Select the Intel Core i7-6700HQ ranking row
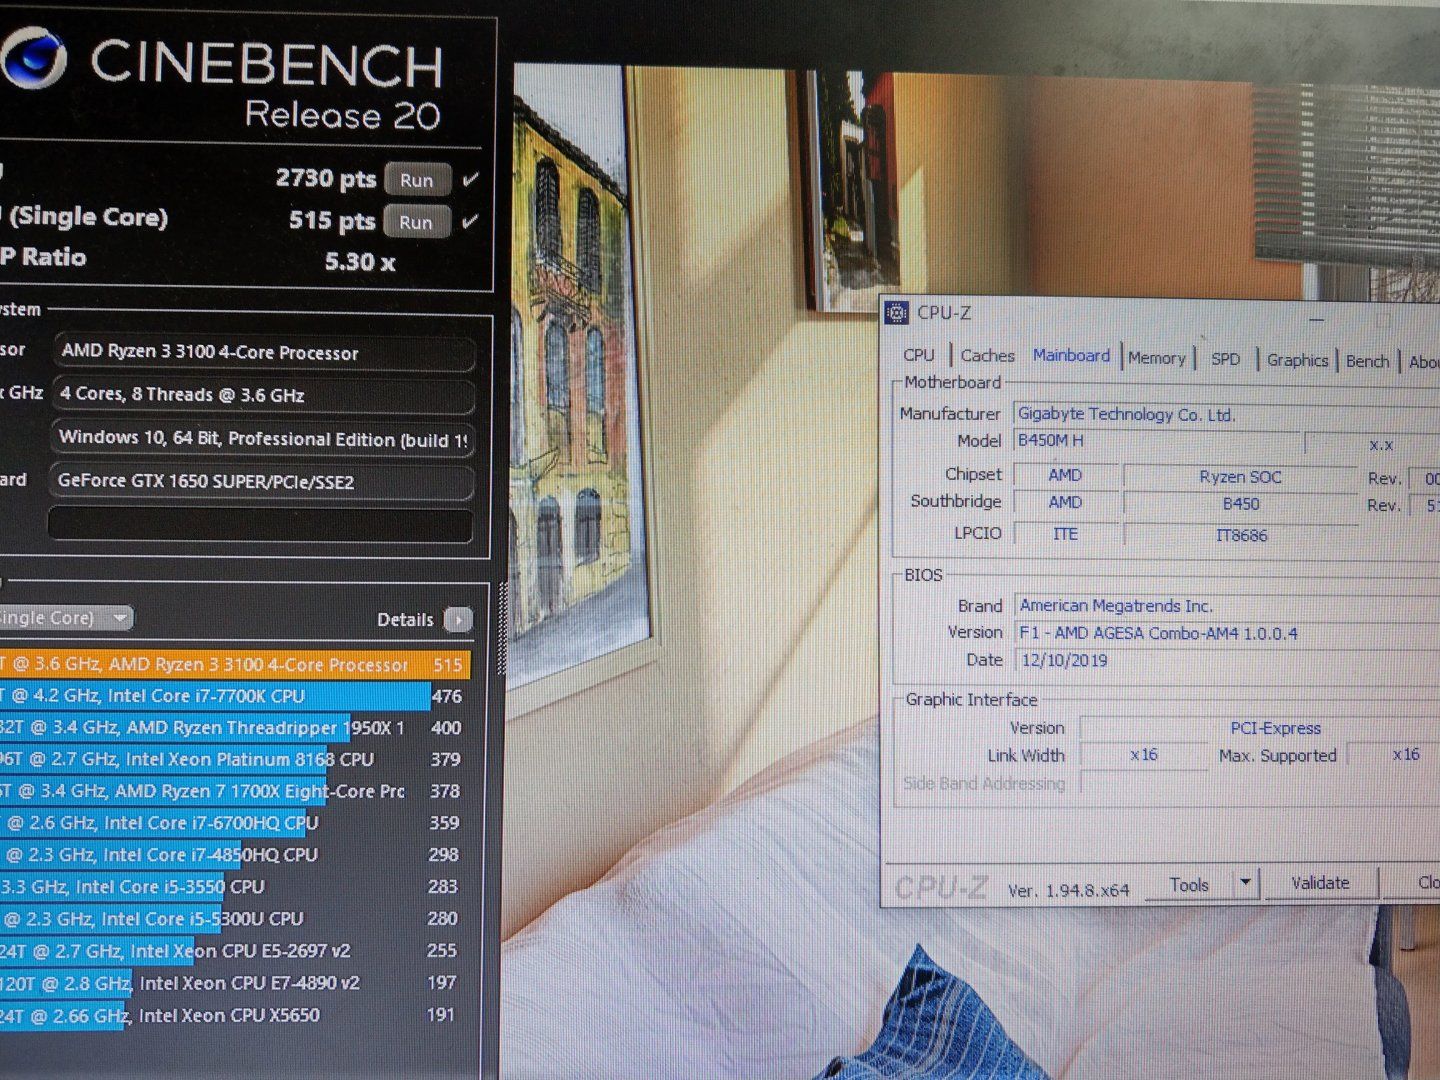 234,823
